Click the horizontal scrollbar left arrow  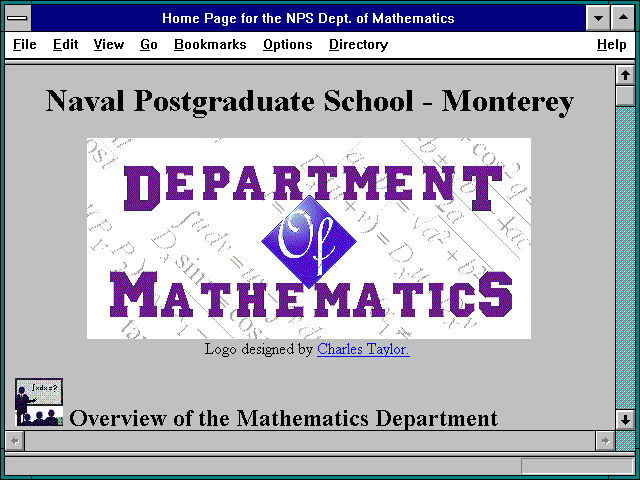click(x=15, y=441)
